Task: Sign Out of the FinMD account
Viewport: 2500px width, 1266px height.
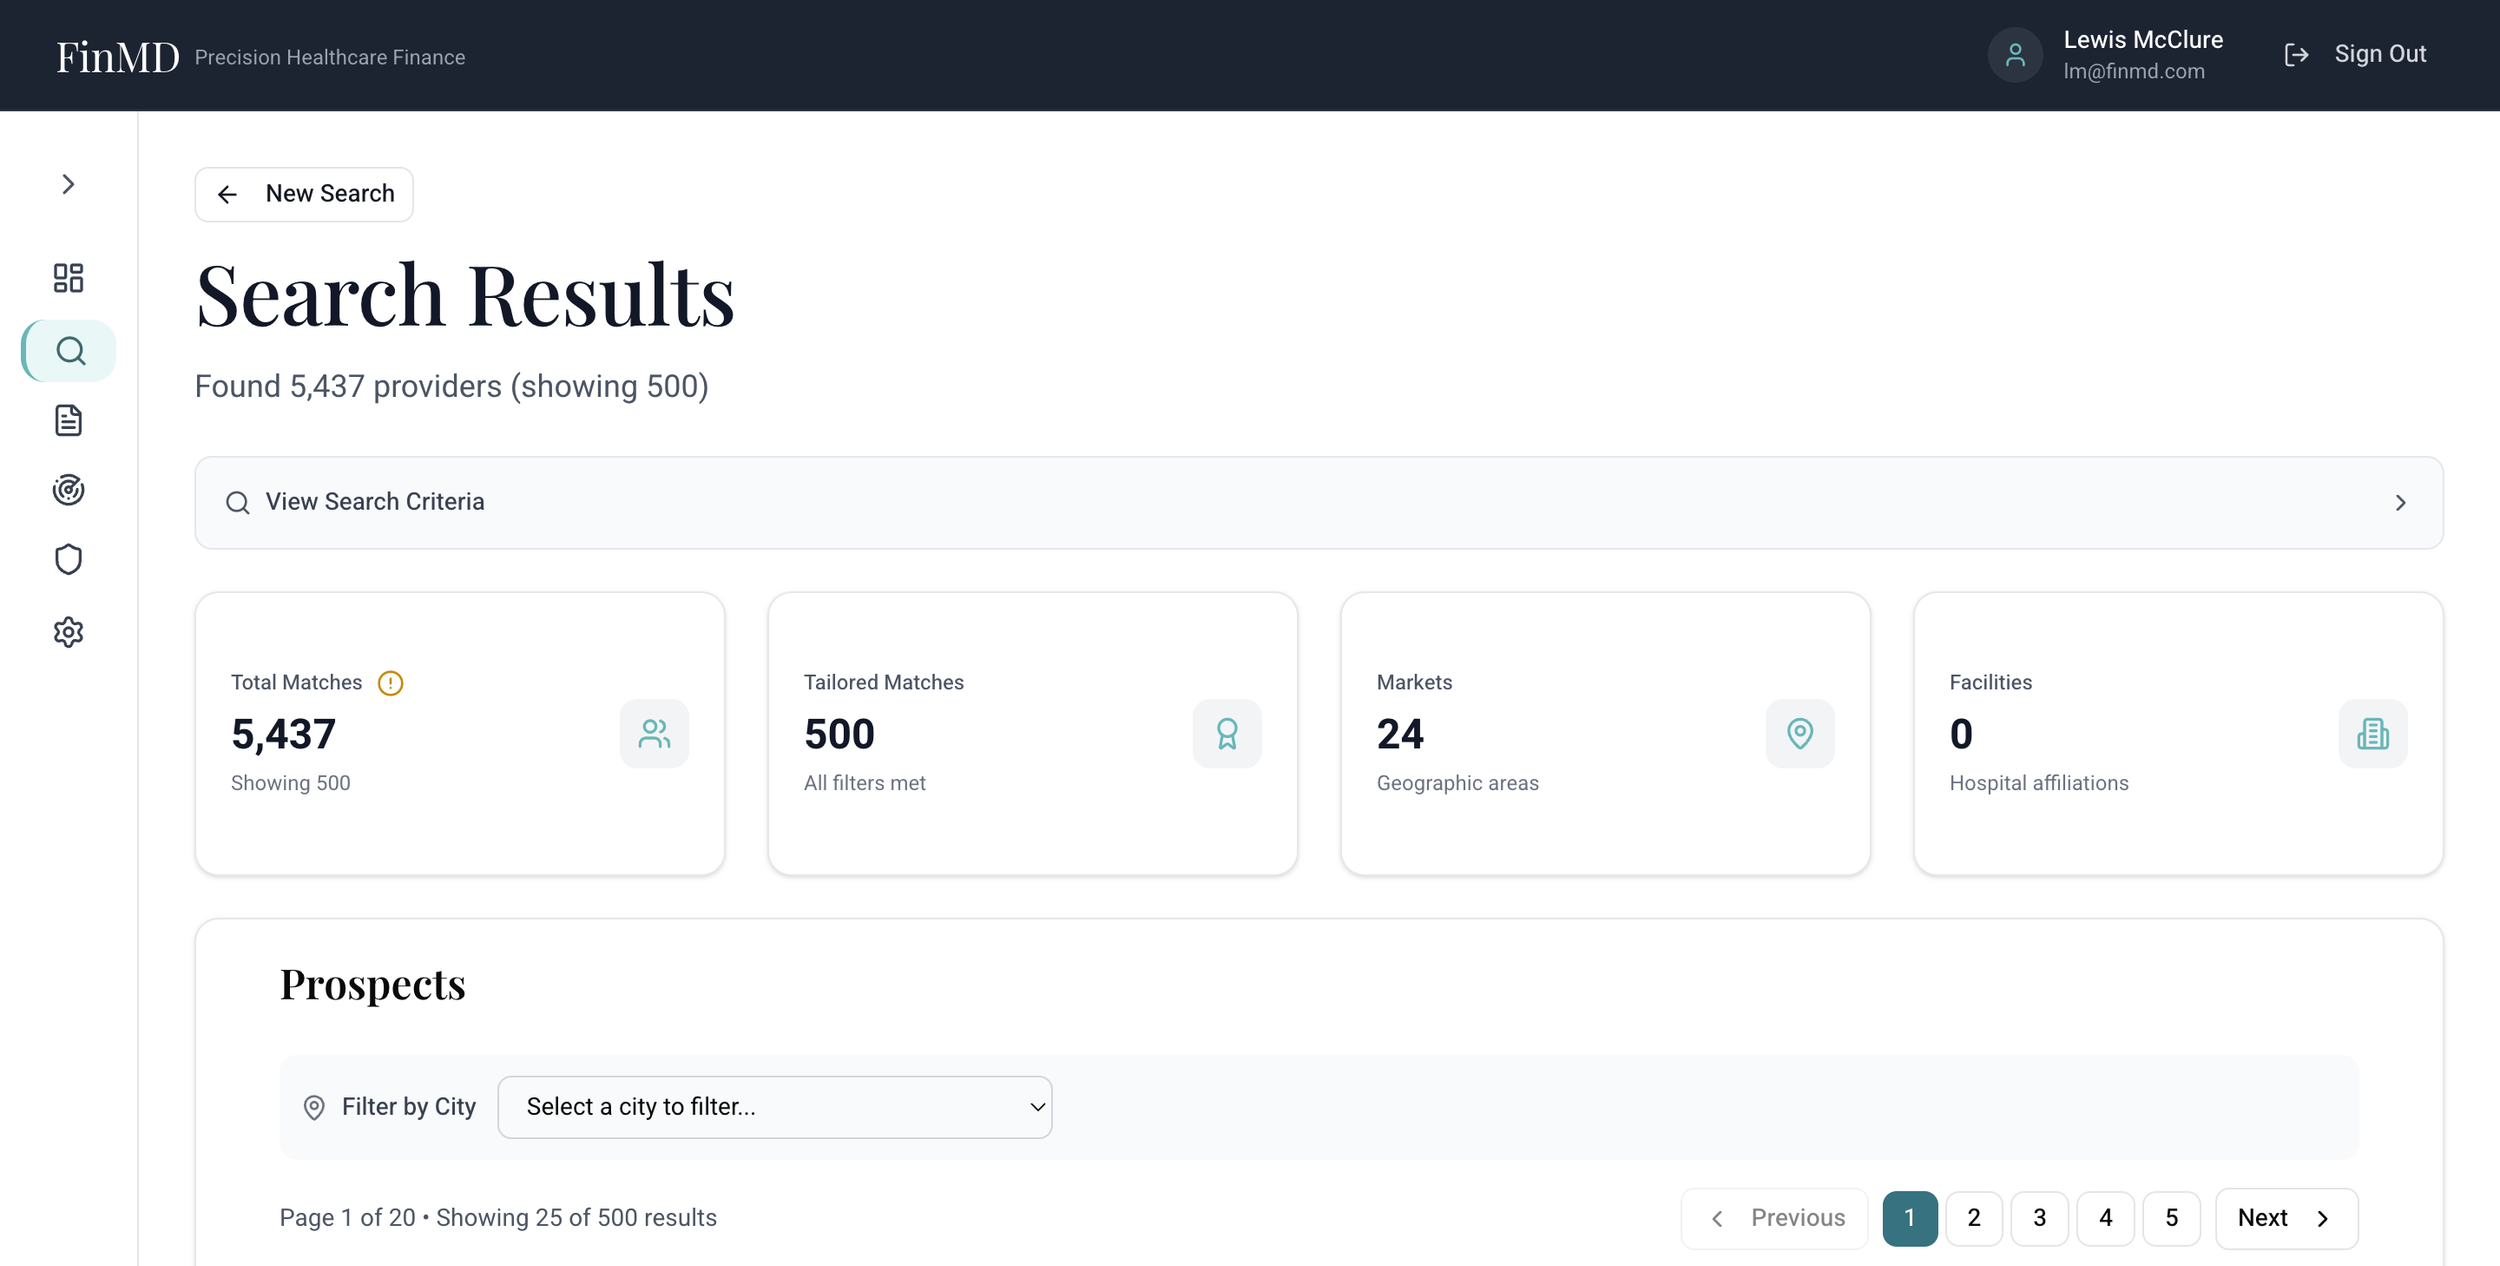Action: [x=2356, y=55]
